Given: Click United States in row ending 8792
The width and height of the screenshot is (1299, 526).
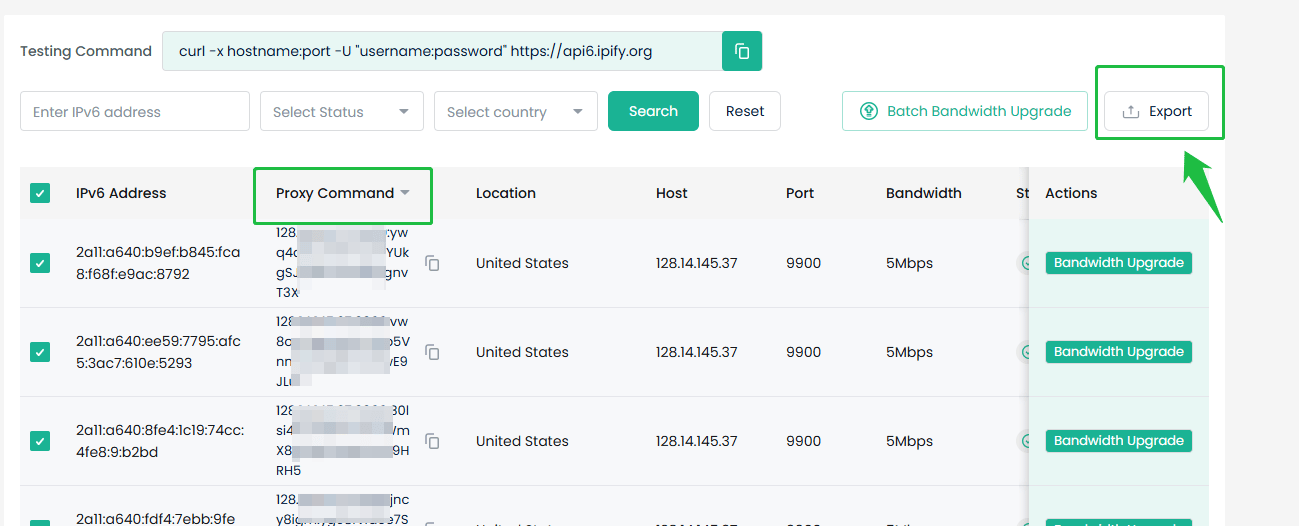Looking at the screenshot, I should (522, 263).
